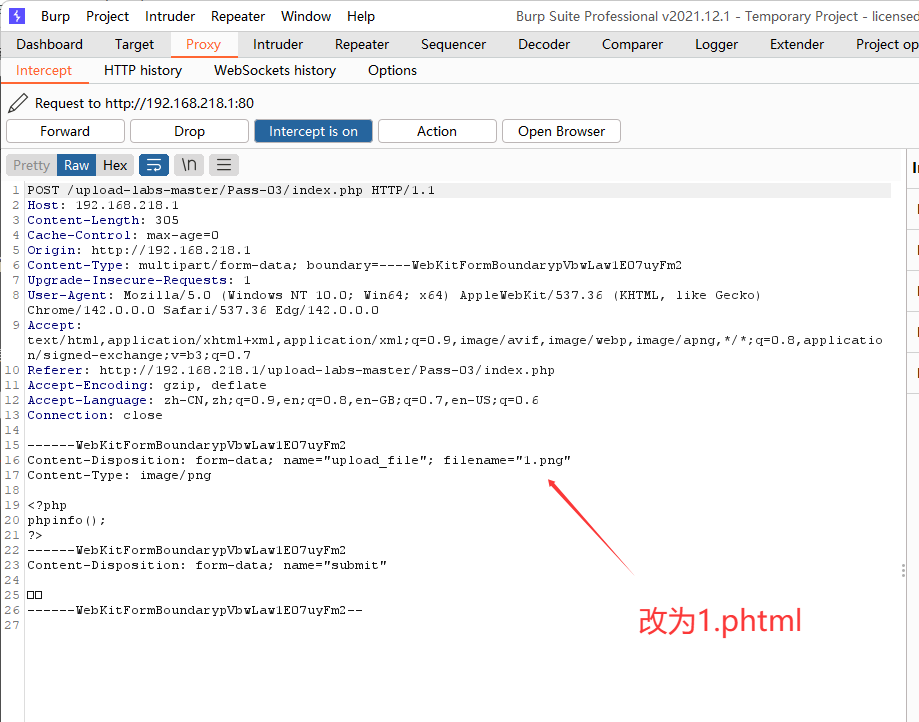This screenshot has width=919, height=722.
Task: Select the Proxy tab
Action: point(203,45)
